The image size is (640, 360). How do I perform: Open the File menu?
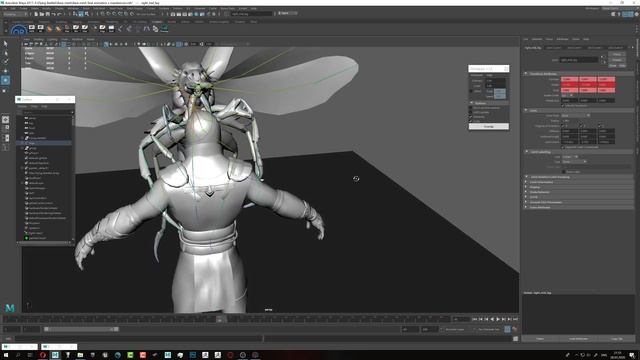pyautogui.click(x=4, y=8)
